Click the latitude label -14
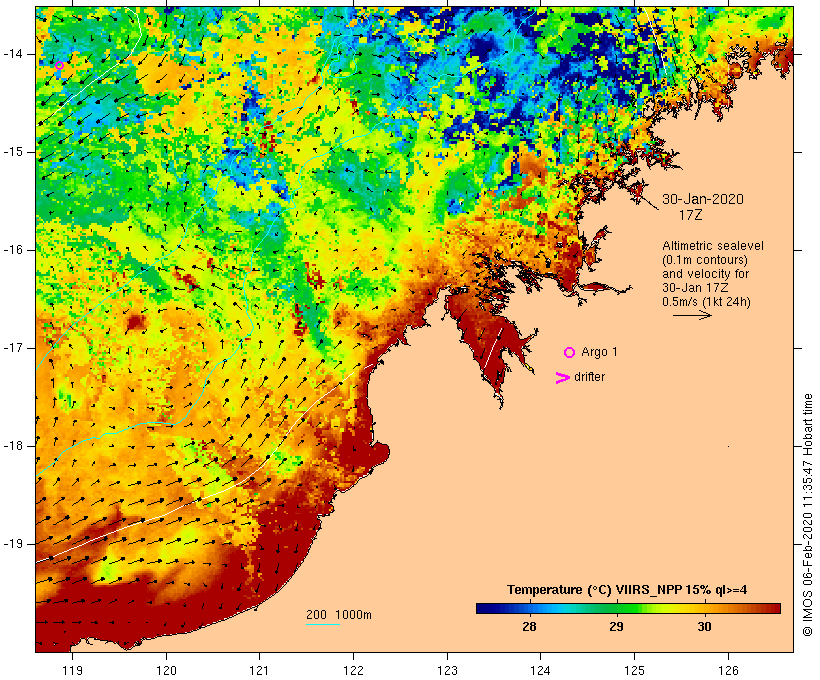This screenshot has width=820, height=680. point(12,54)
